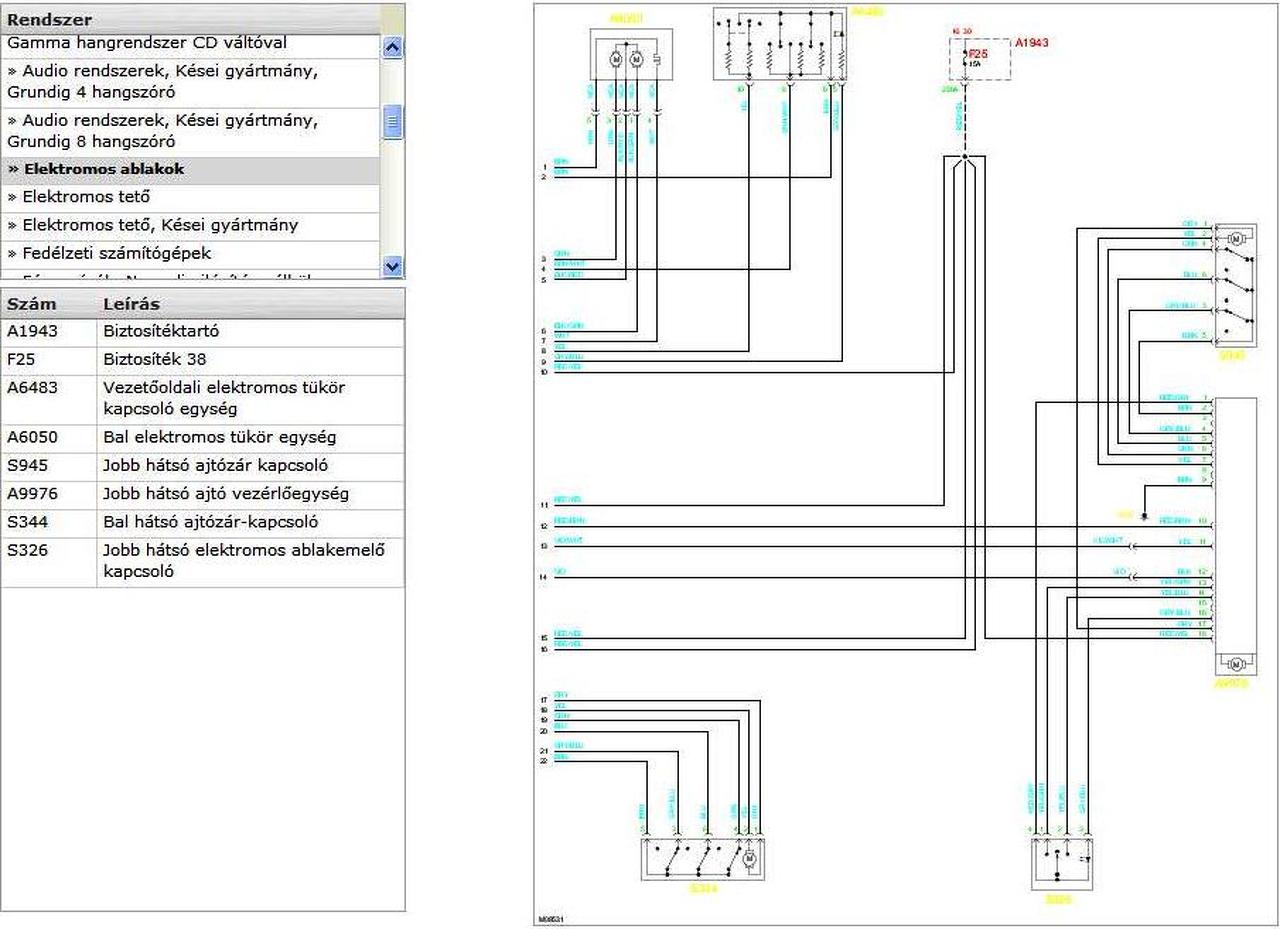The height and width of the screenshot is (929, 1280).
Task: Select the A6483 mirror switch unit symbol
Action: point(780,44)
